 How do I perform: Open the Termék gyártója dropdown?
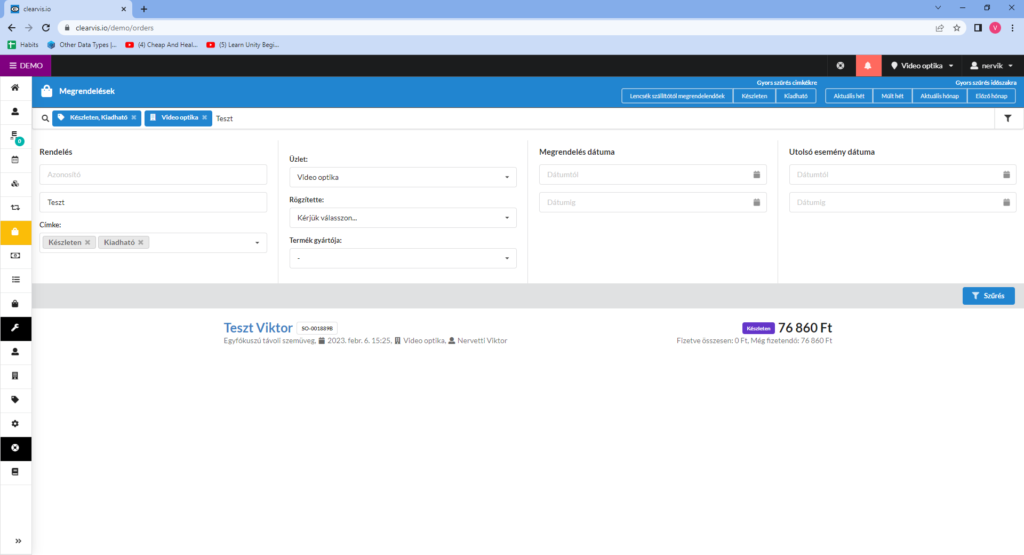pos(402,258)
